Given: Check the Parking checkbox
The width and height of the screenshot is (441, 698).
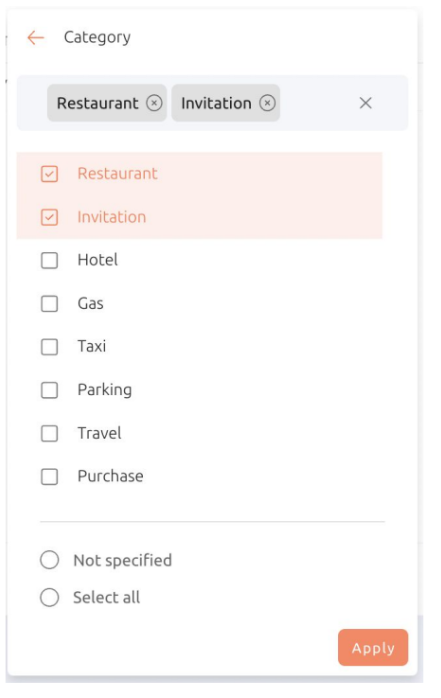Looking at the screenshot, I should click(49, 390).
